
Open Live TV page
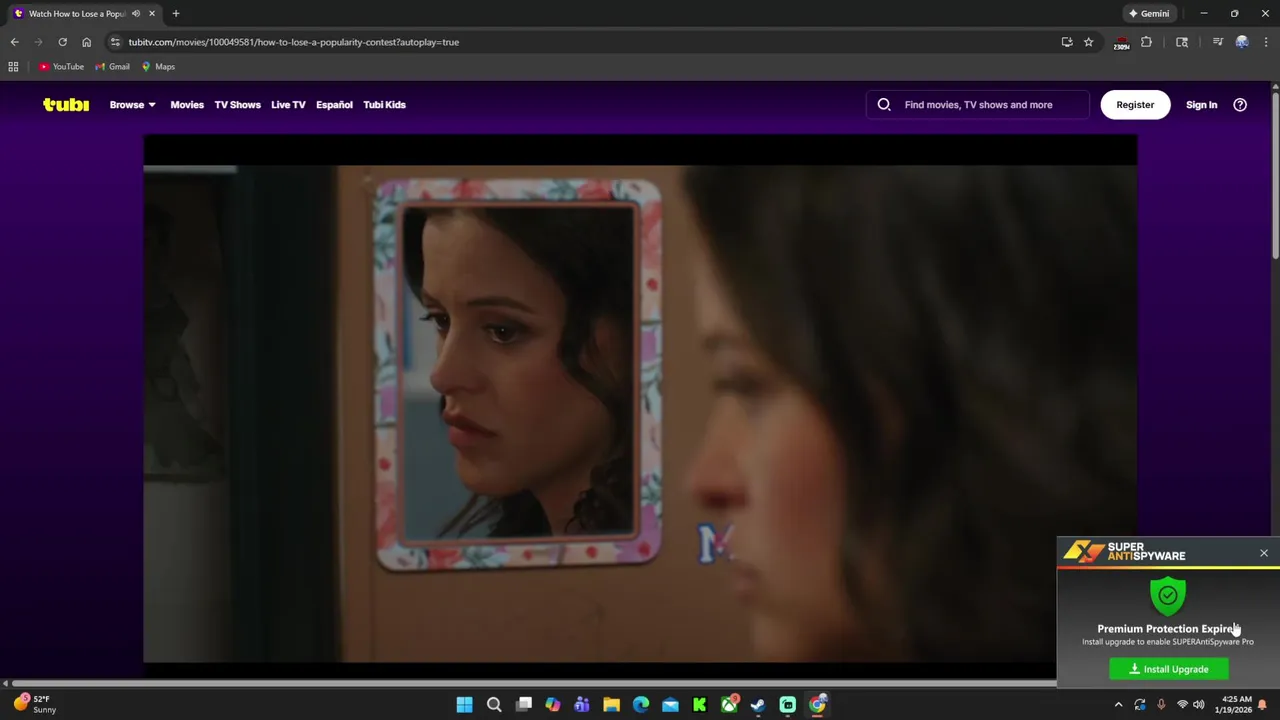click(288, 104)
